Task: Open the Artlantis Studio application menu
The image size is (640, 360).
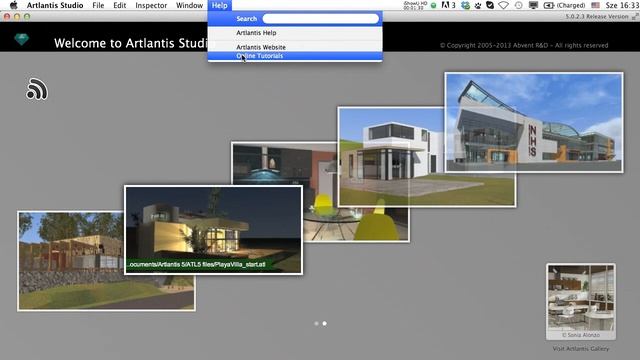Action: pos(55,5)
